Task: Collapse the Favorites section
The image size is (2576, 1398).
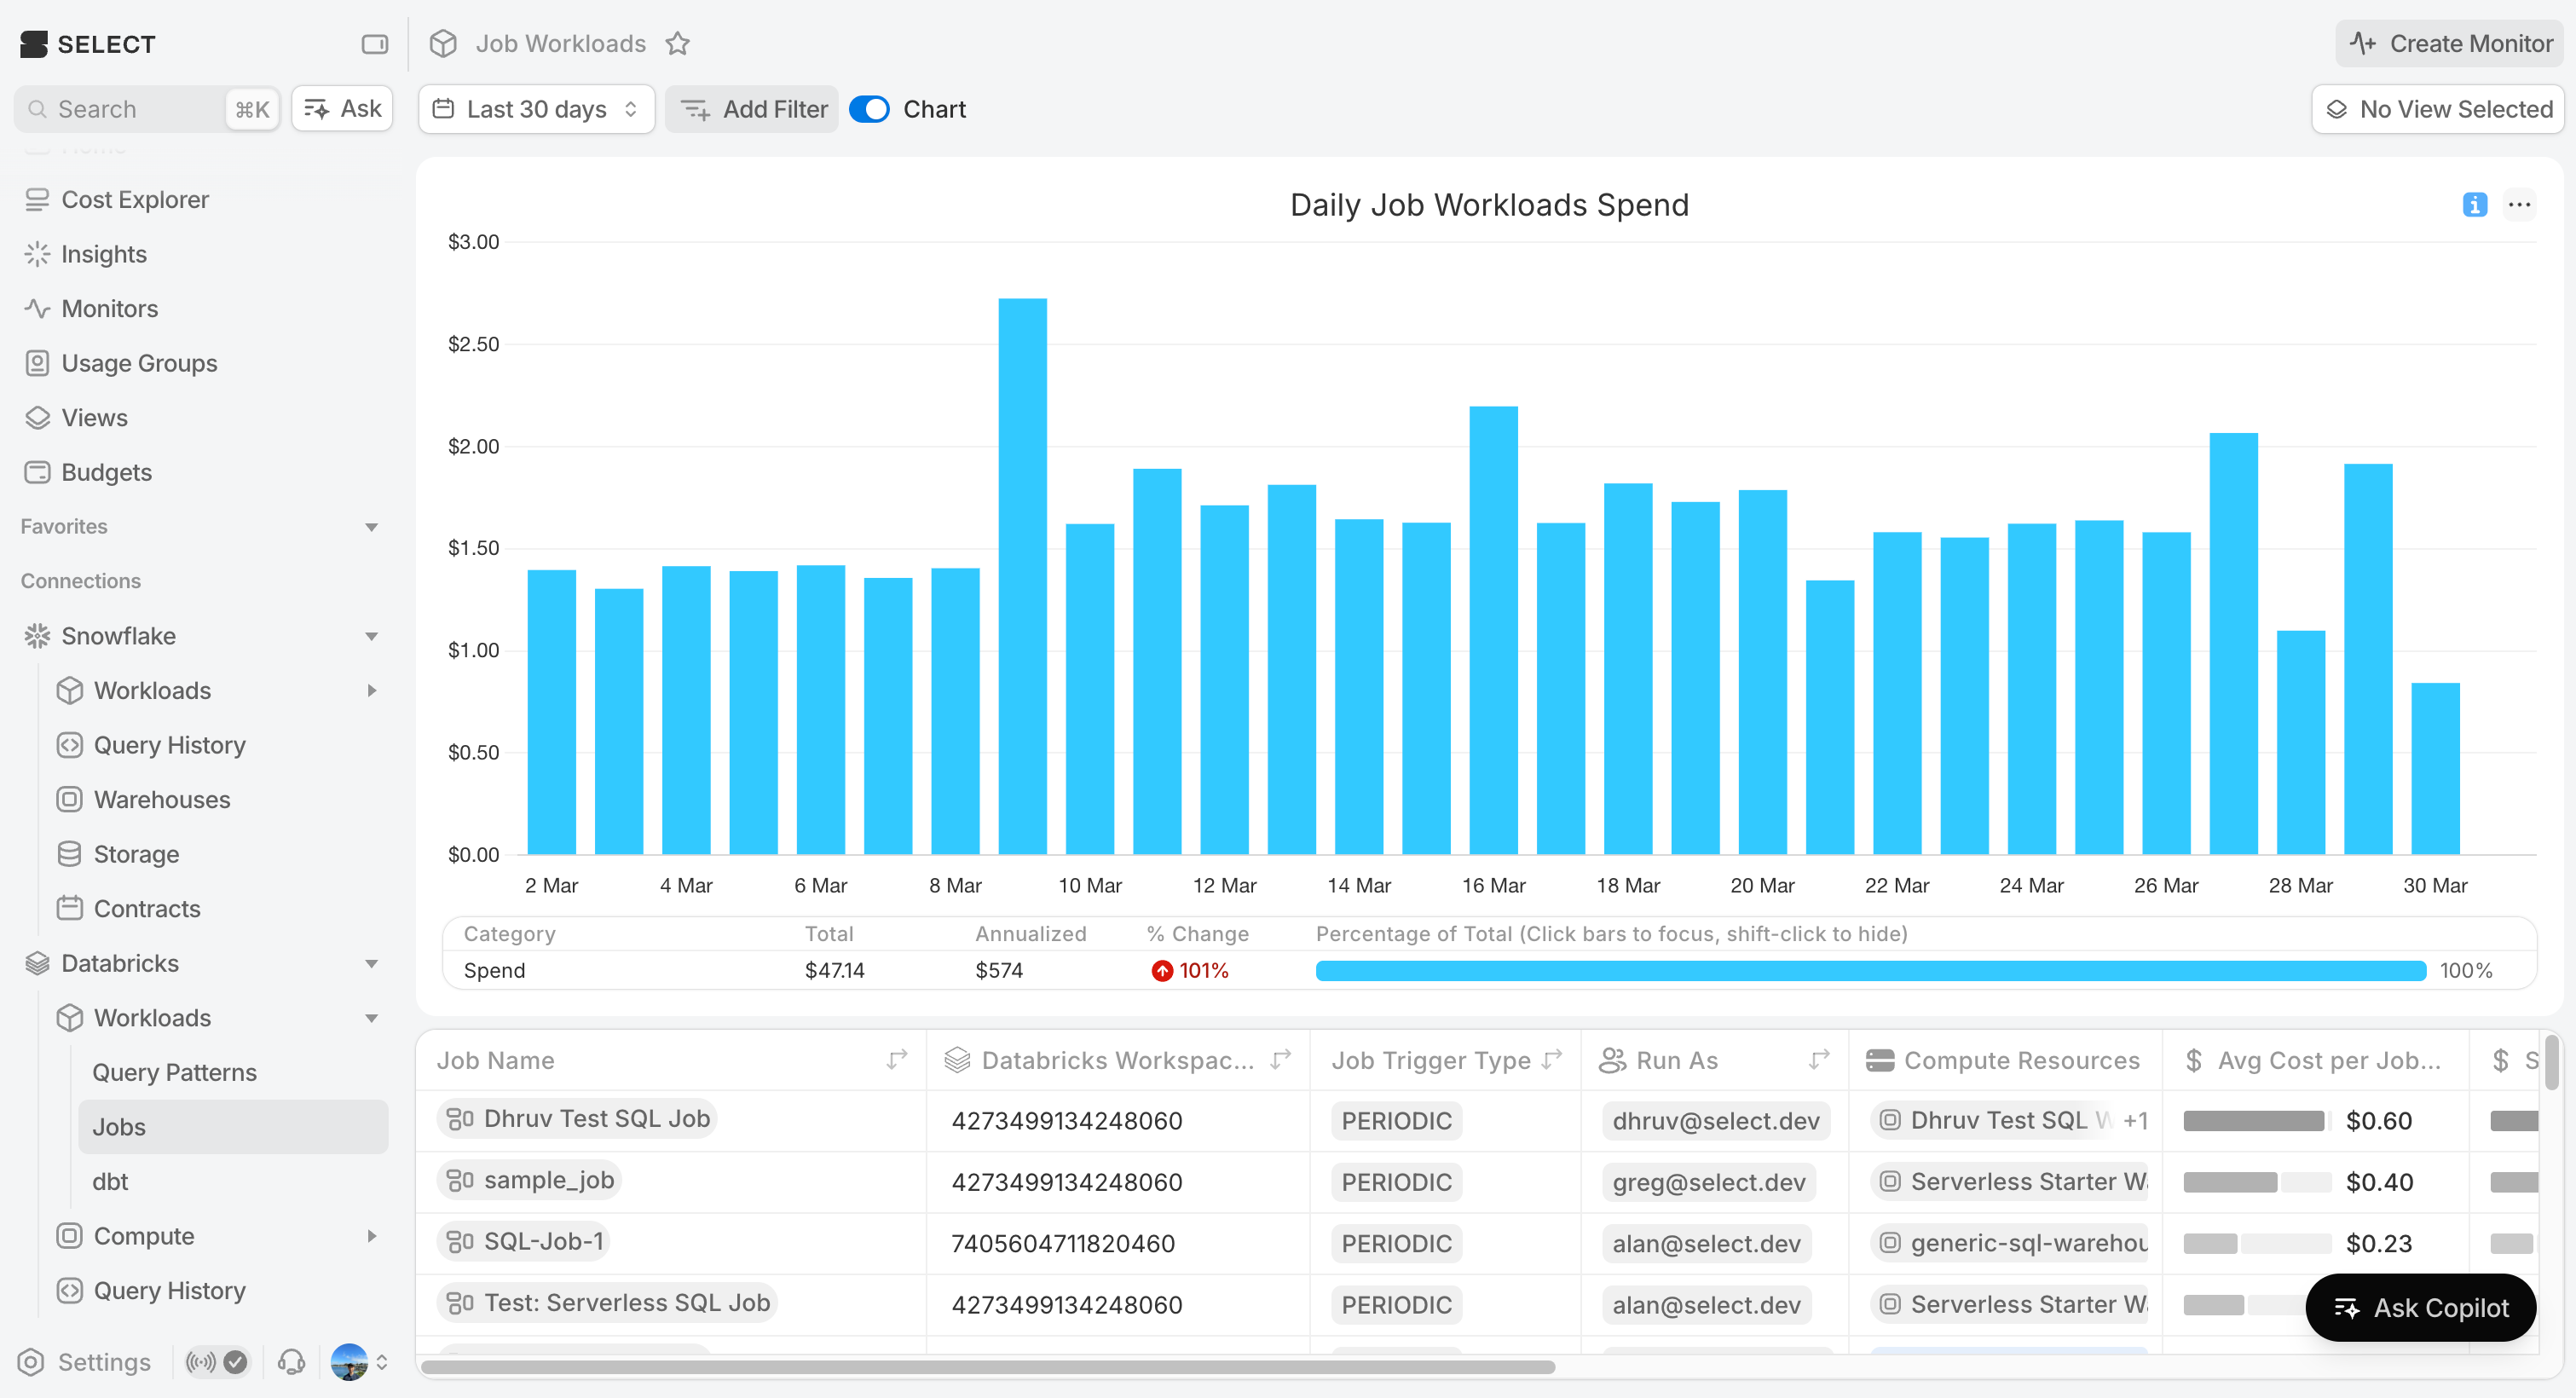Action: coord(371,527)
